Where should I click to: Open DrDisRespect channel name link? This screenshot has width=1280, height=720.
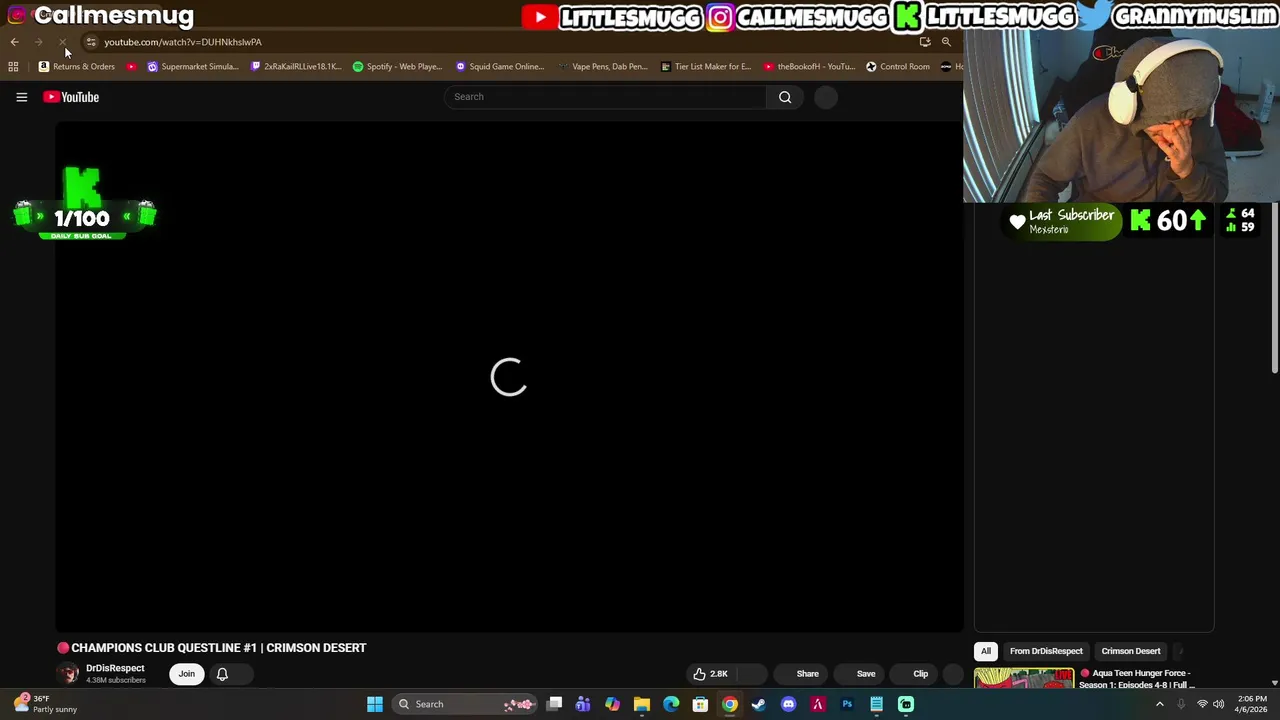[x=115, y=668]
